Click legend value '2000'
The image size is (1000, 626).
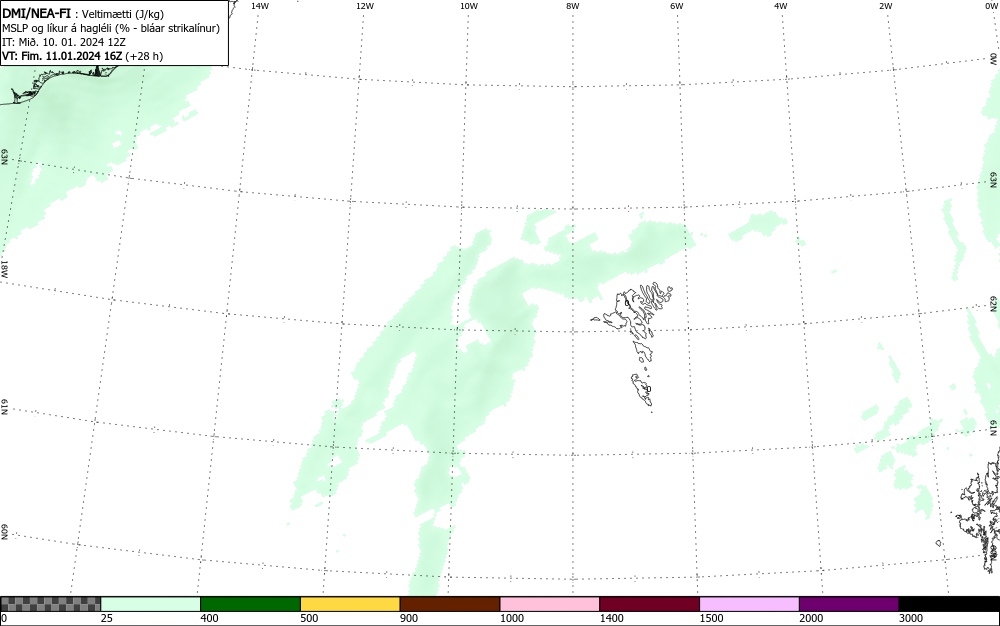click(811, 618)
